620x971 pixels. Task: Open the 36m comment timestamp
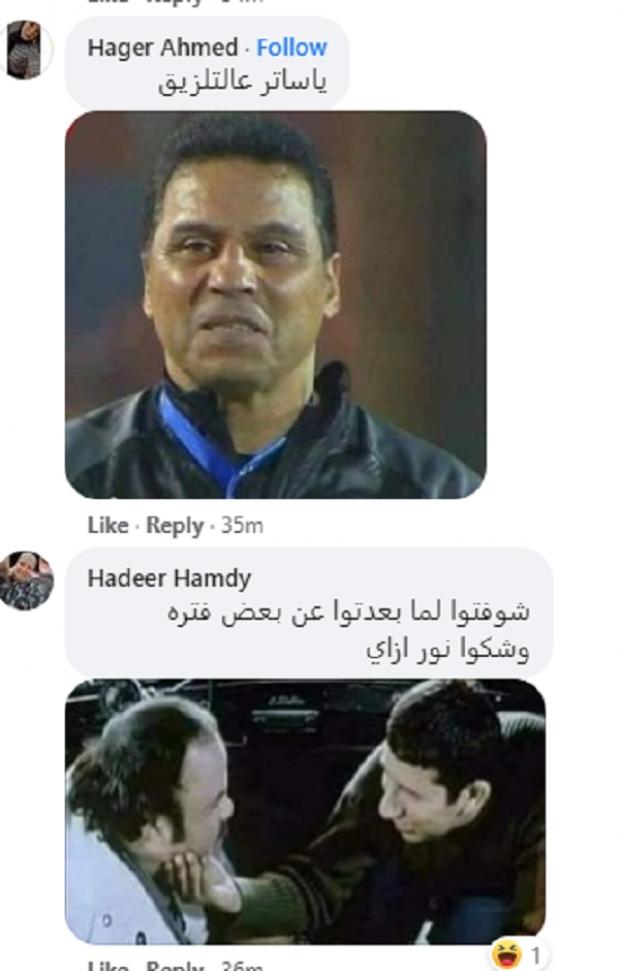[x=242, y=966]
